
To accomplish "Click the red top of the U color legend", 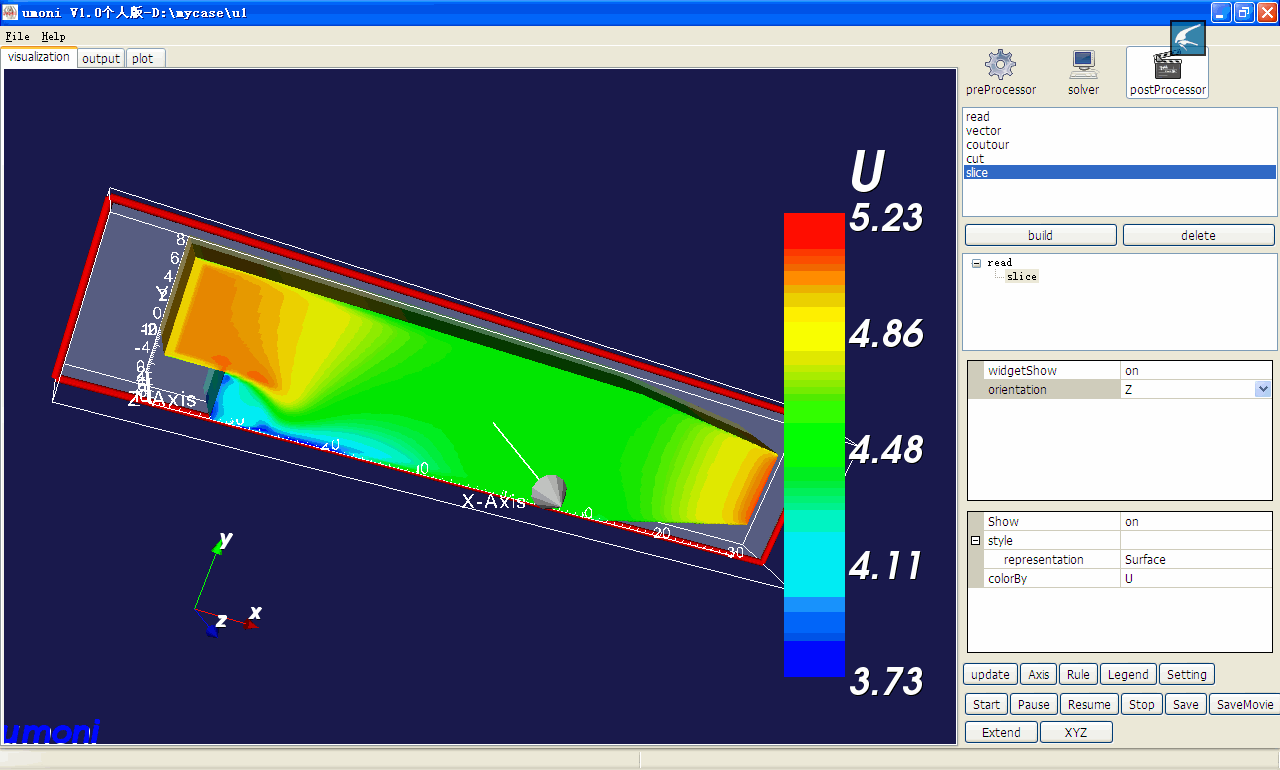I will (x=814, y=228).
